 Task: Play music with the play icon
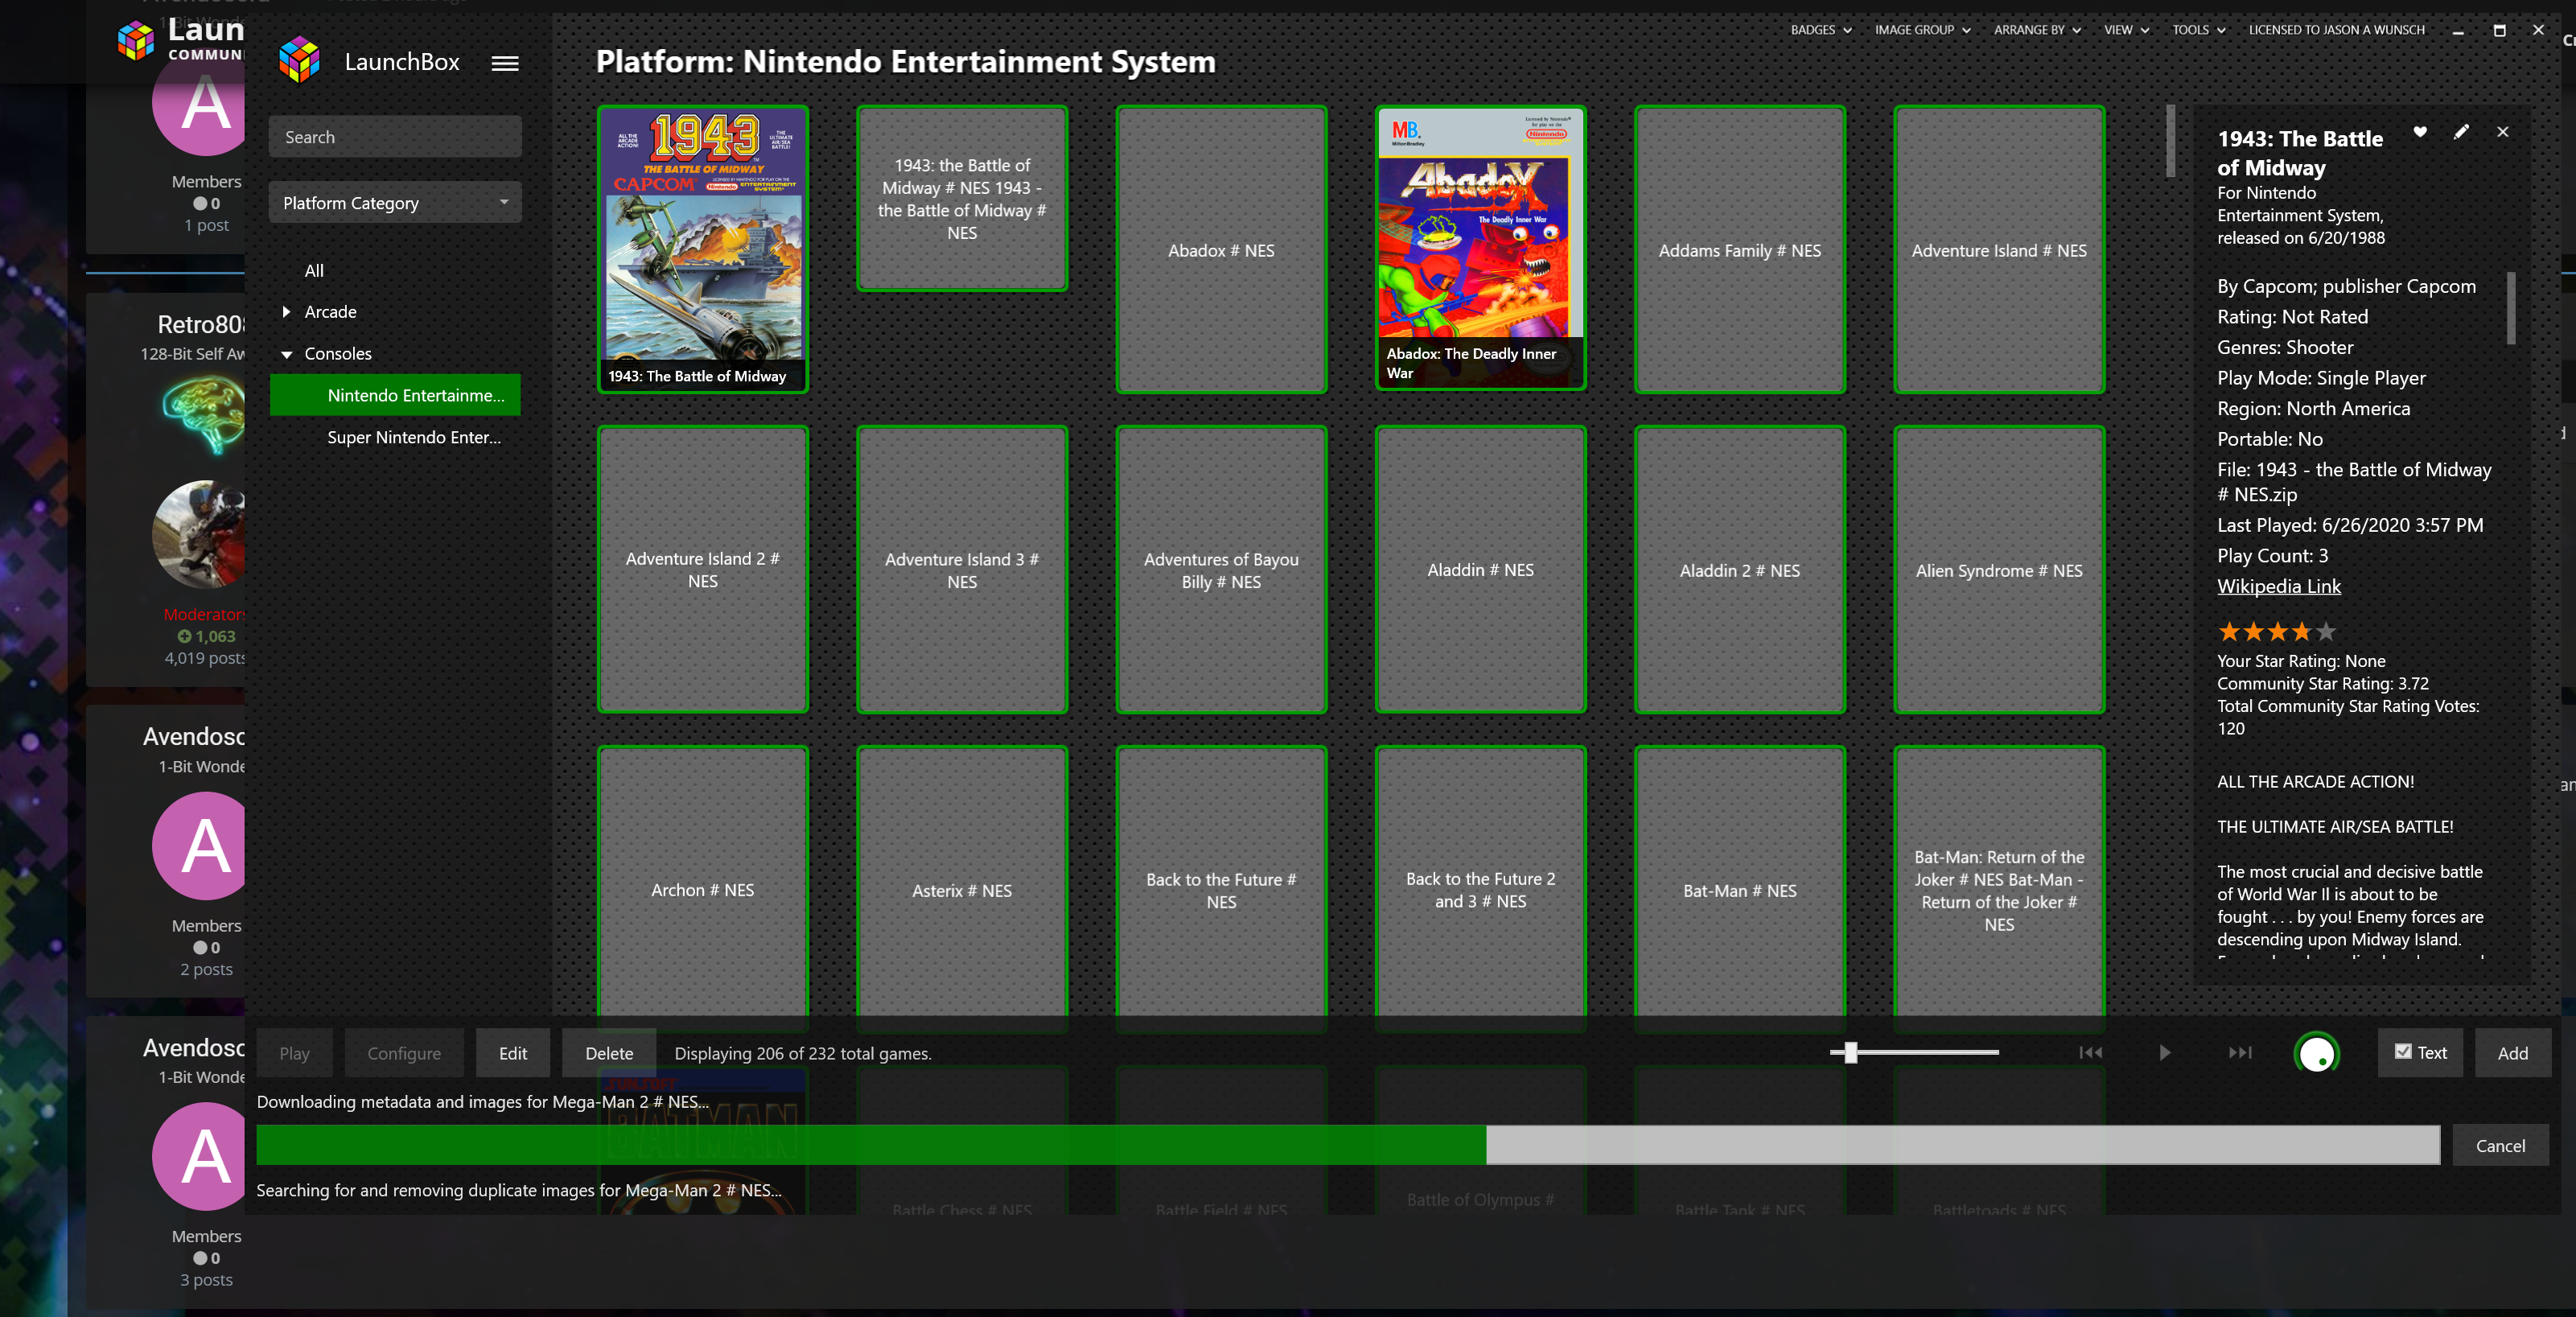pyautogui.click(x=2165, y=1052)
